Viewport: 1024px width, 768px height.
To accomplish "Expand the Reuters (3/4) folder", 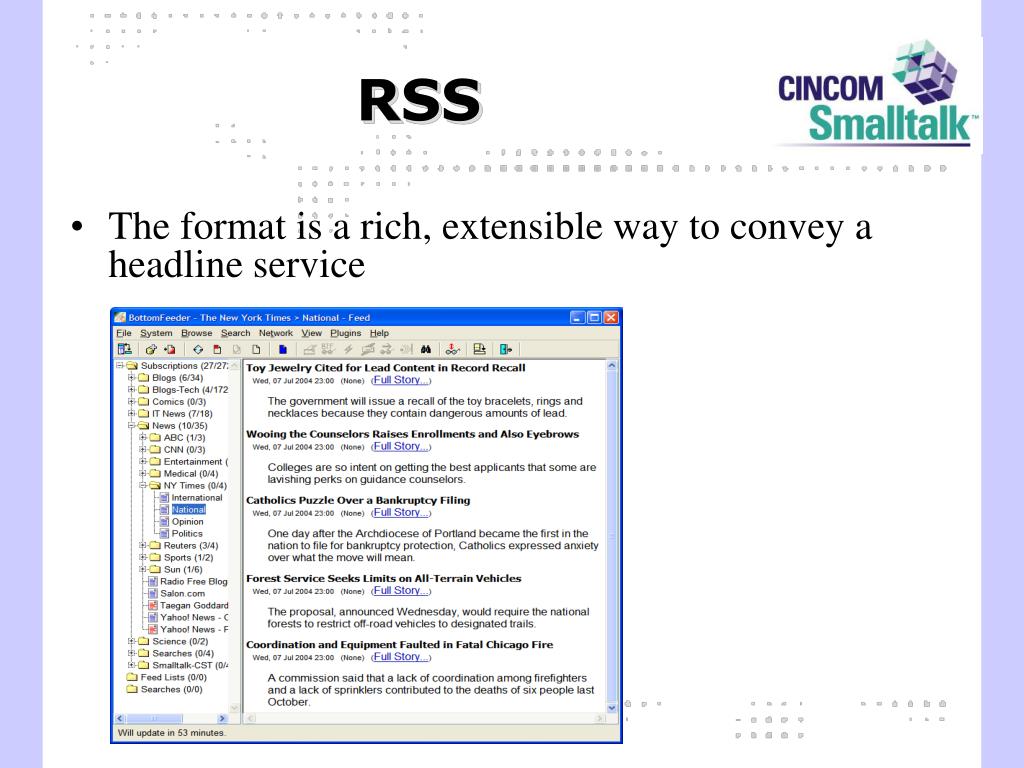I will (x=142, y=545).
